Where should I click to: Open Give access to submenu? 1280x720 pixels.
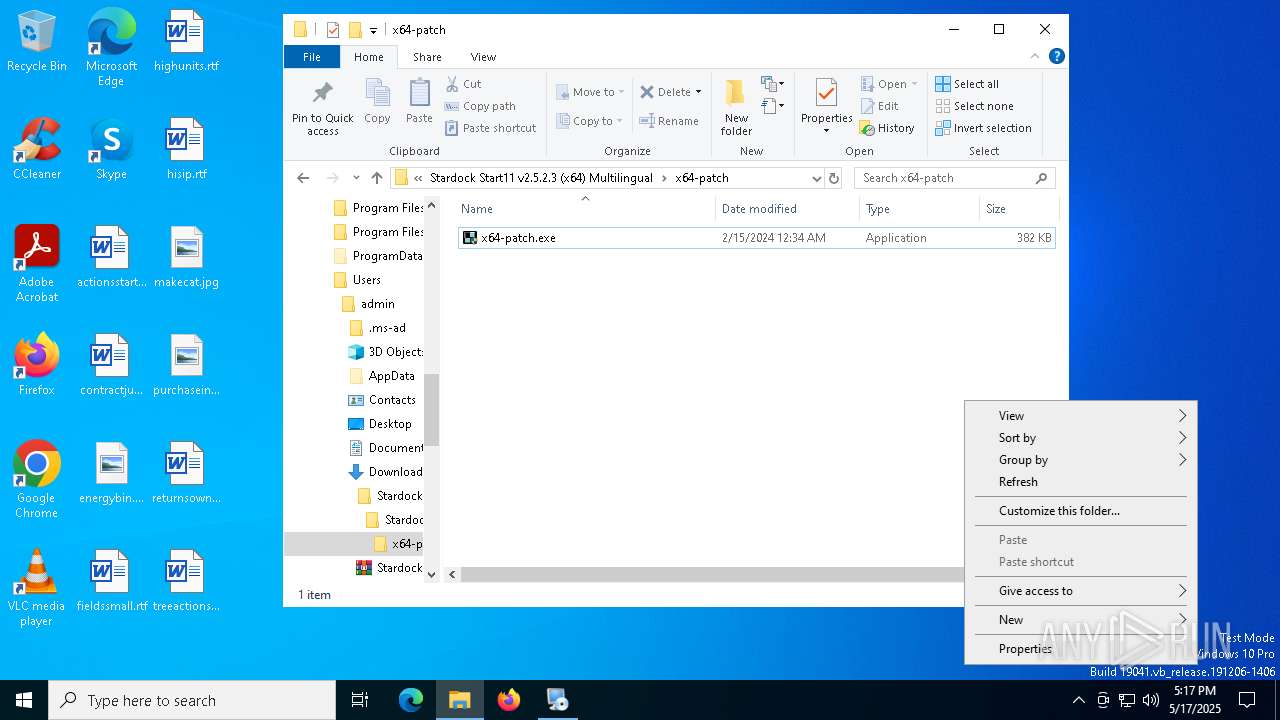click(x=1081, y=591)
